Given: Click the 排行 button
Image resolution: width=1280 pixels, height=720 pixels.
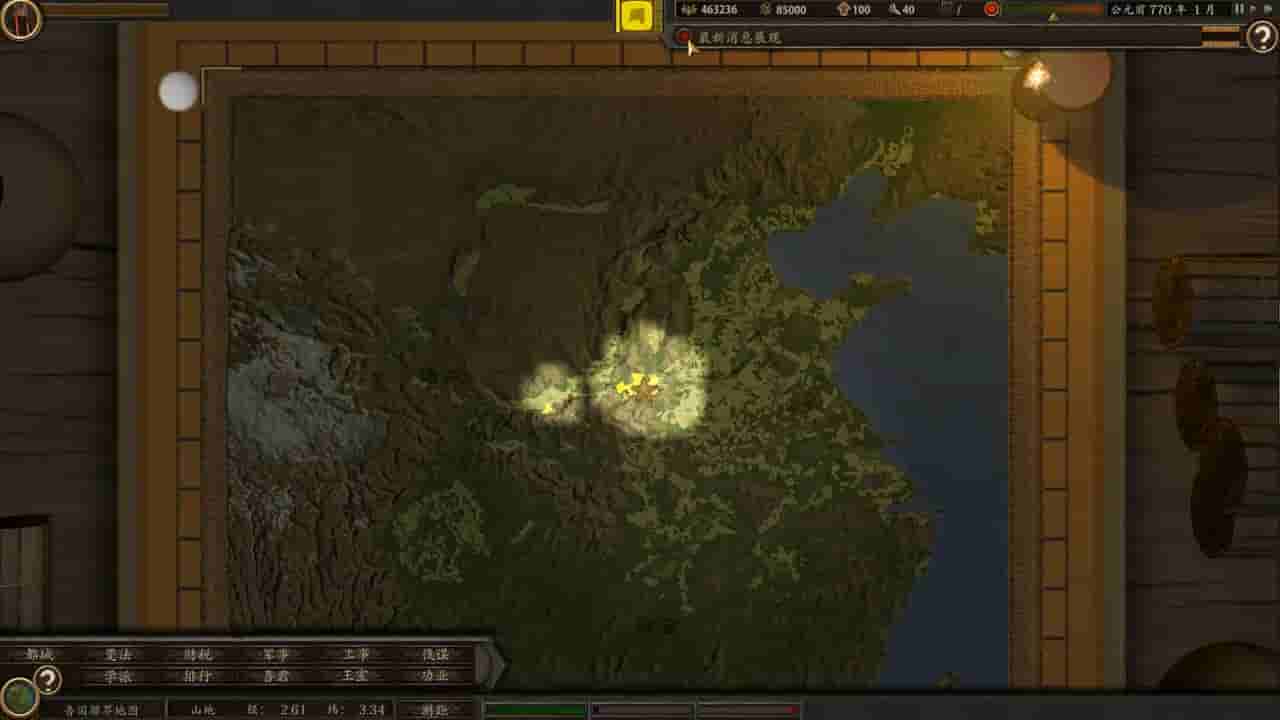Looking at the screenshot, I should (197, 676).
